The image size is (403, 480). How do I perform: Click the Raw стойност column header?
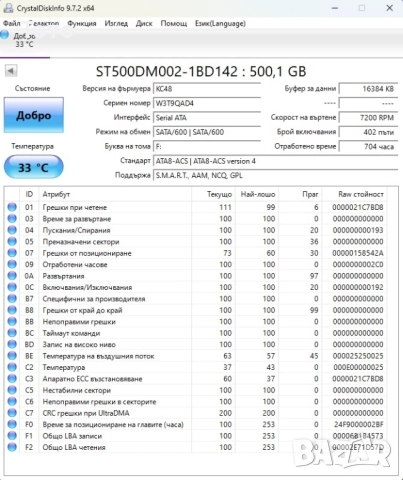click(x=355, y=194)
